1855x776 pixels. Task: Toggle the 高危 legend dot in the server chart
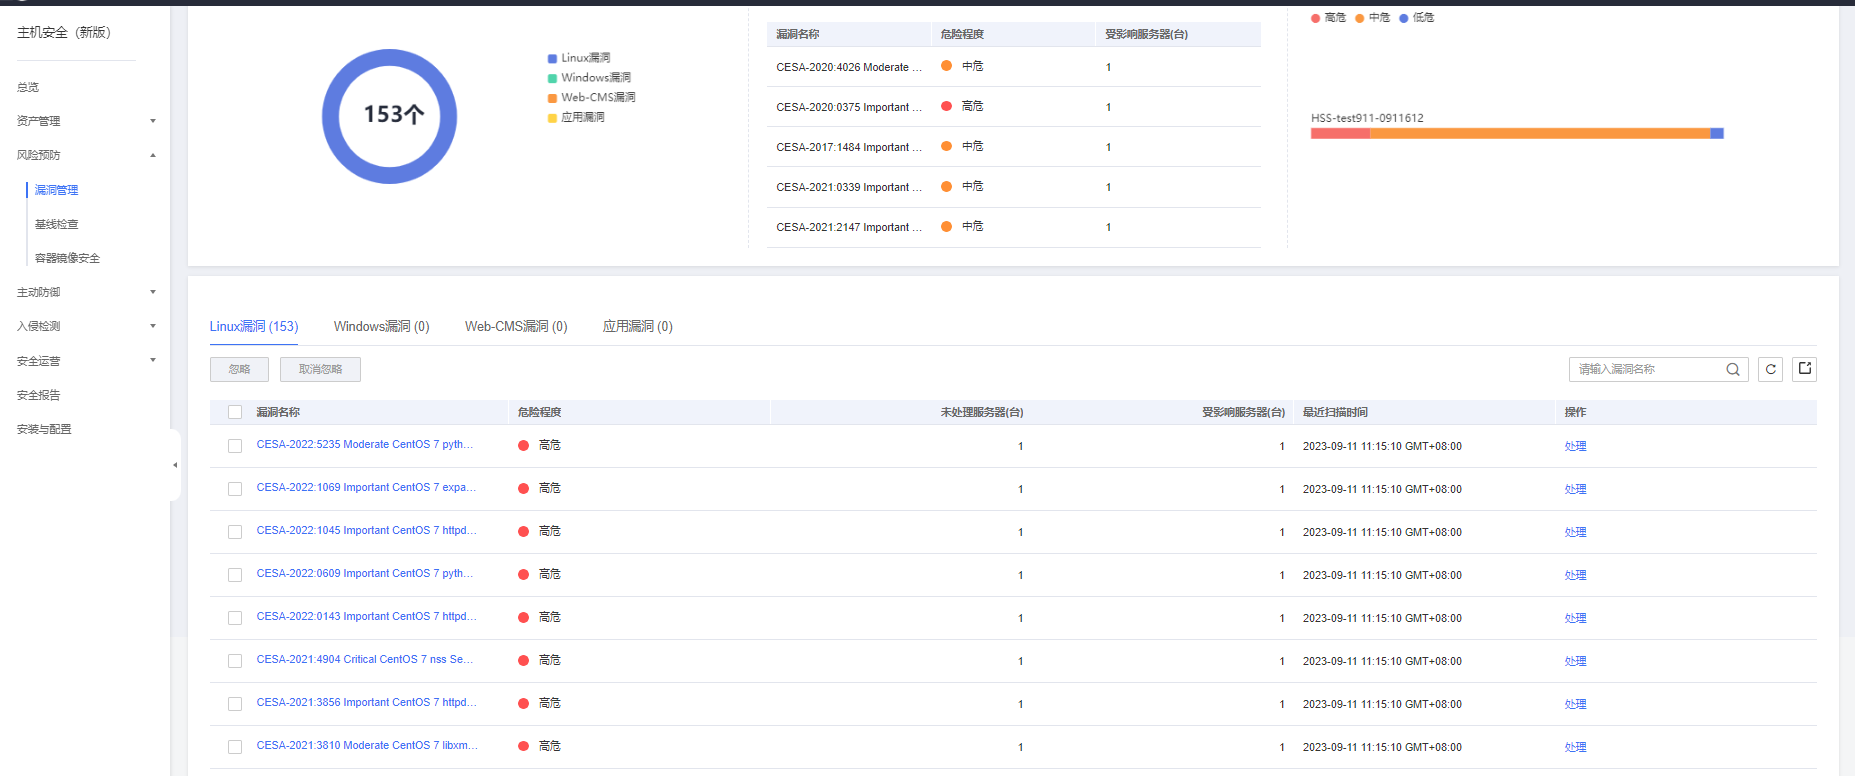[x=1316, y=18]
